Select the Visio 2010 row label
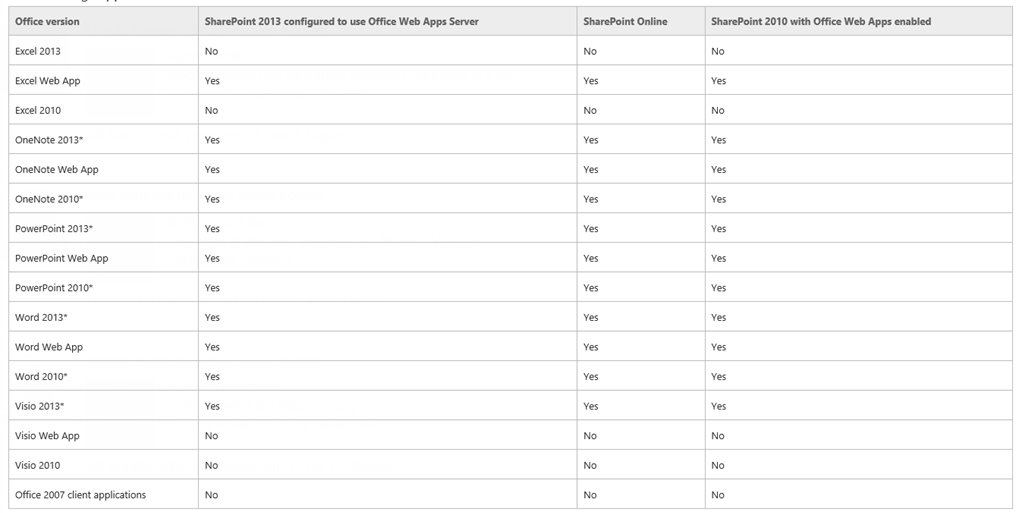1016x513 pixels. [x=38, y=465]
